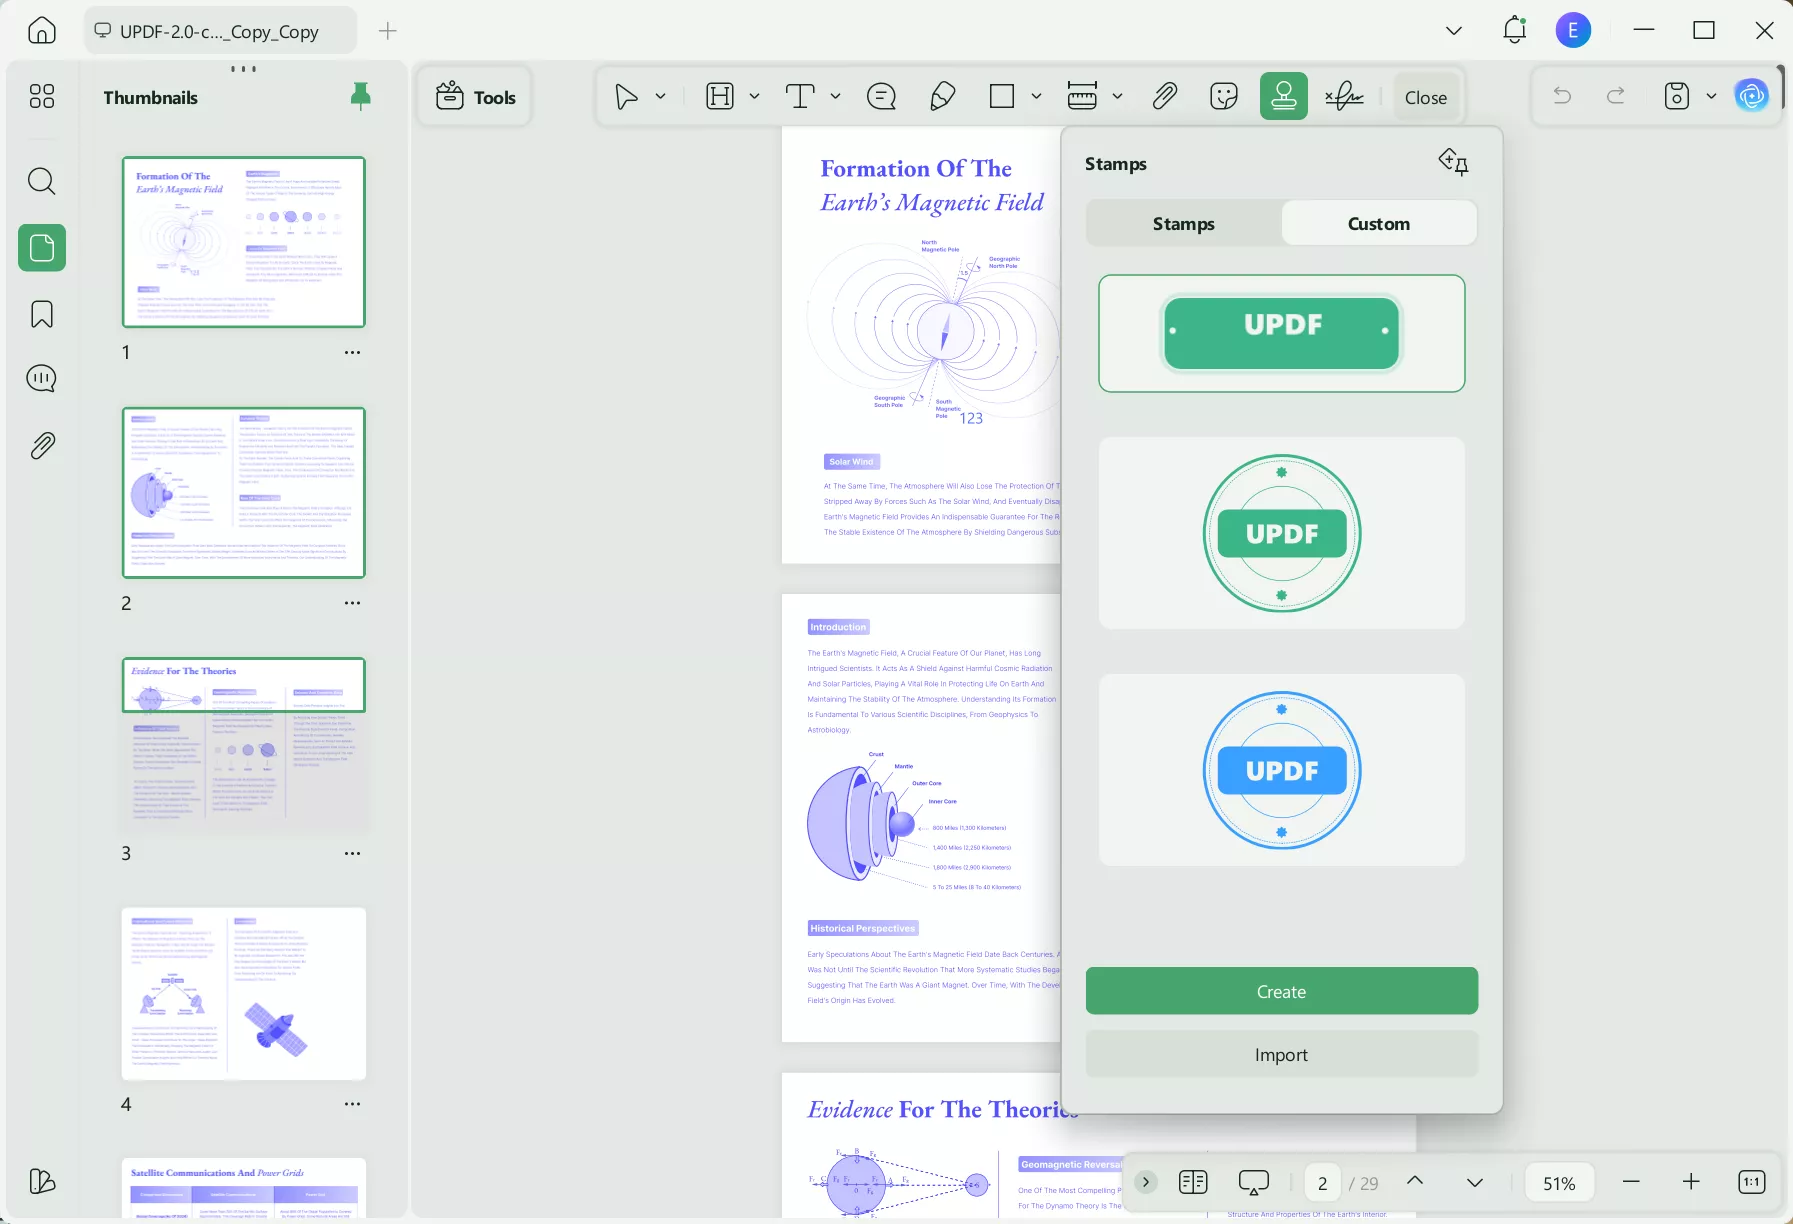1793x1224 pixels.
Task: Switch to the Custom tab
Action: tap(1379, 224)
